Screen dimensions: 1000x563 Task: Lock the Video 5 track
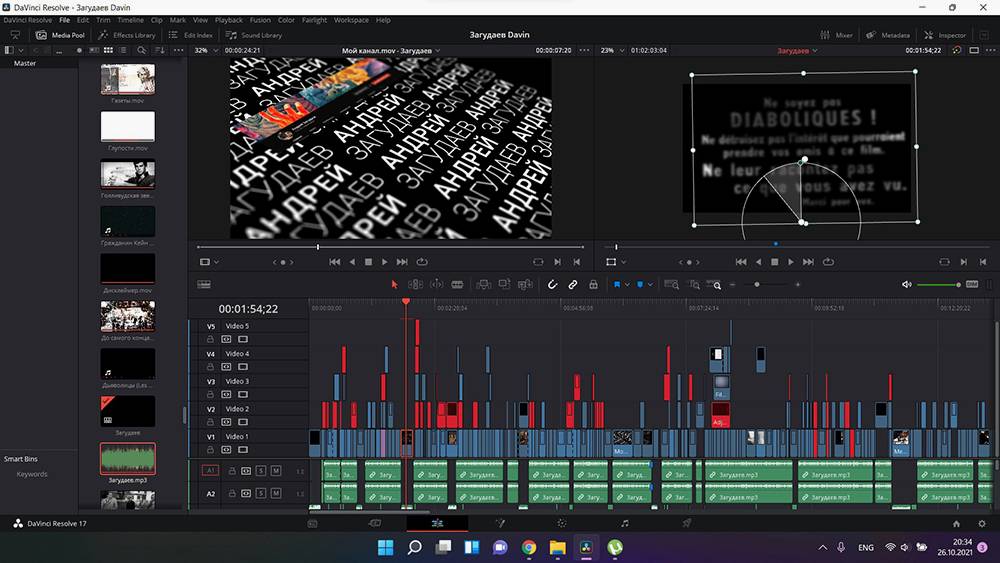[x=210, y=339]
